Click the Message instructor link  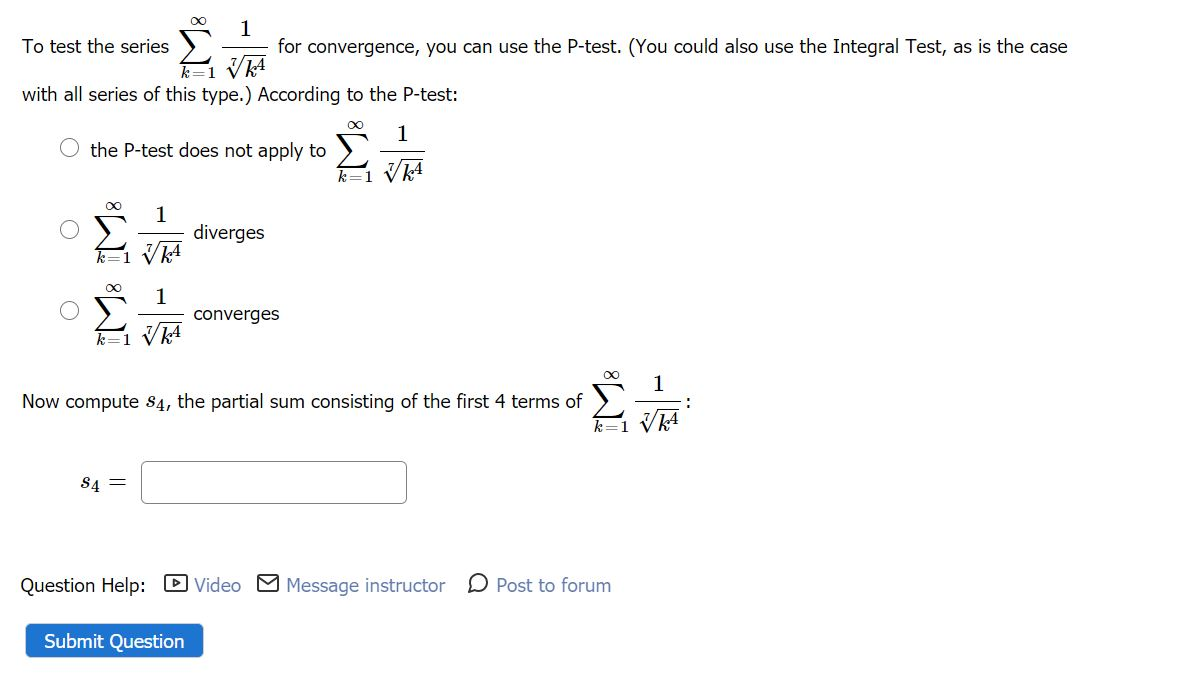pos(365,585)
